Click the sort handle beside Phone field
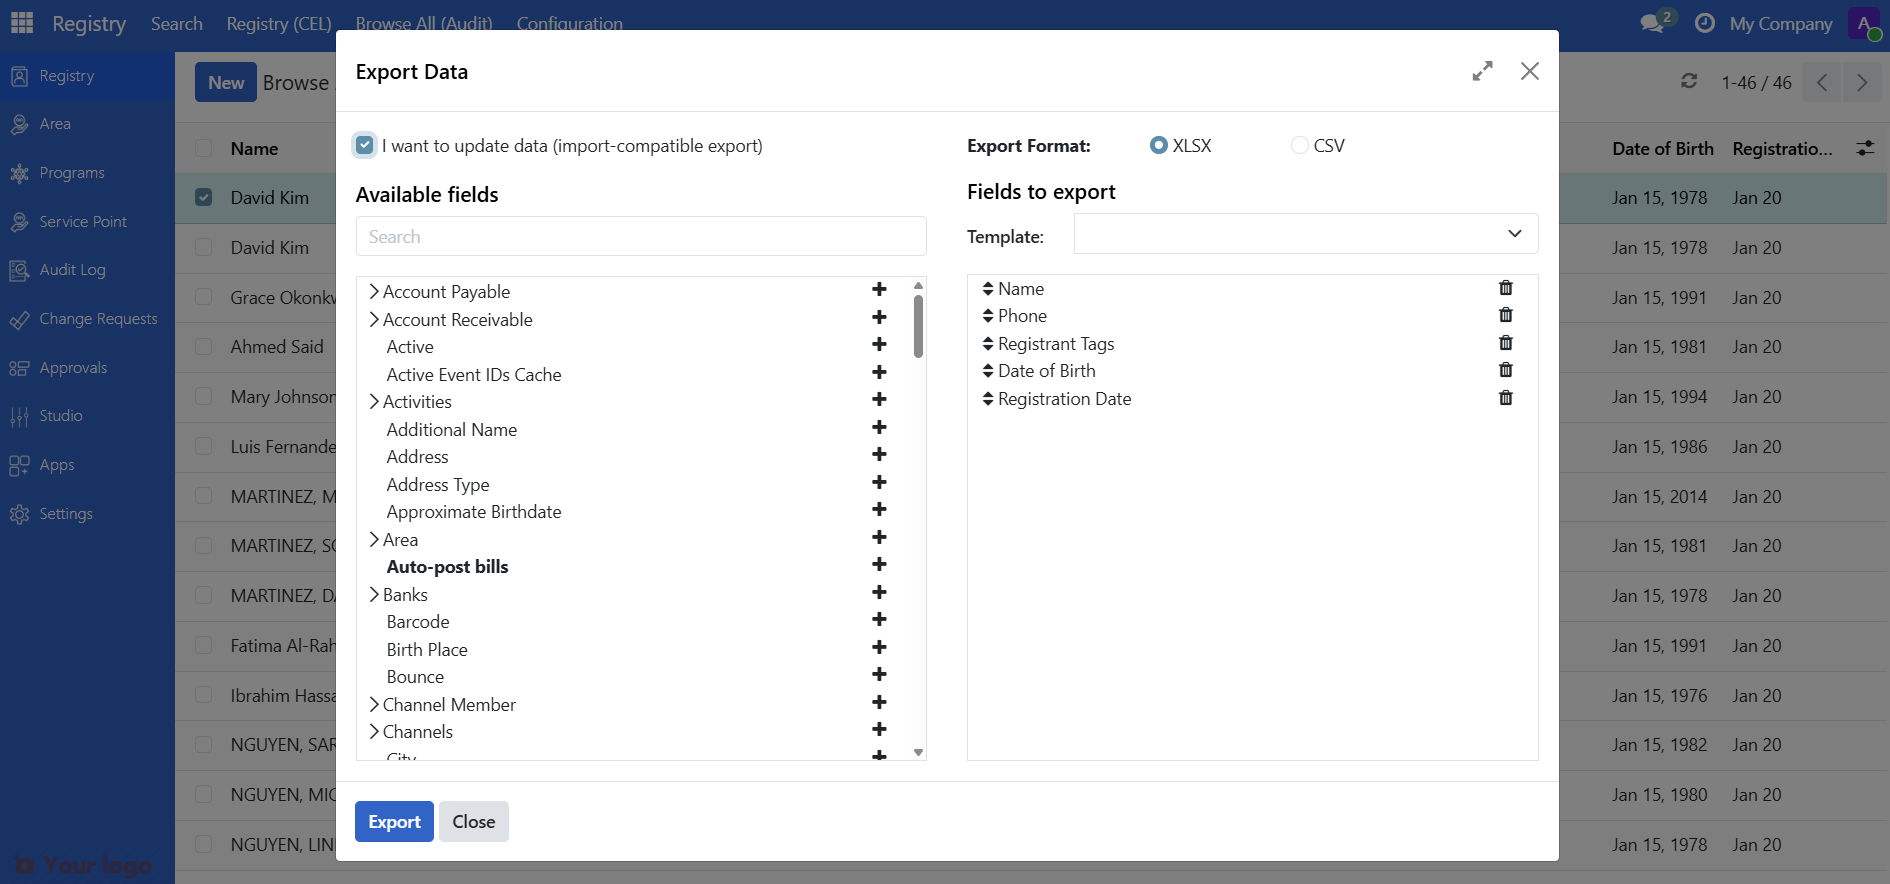The width and height of the screenshot is (1890, 884). click(988, 316)
